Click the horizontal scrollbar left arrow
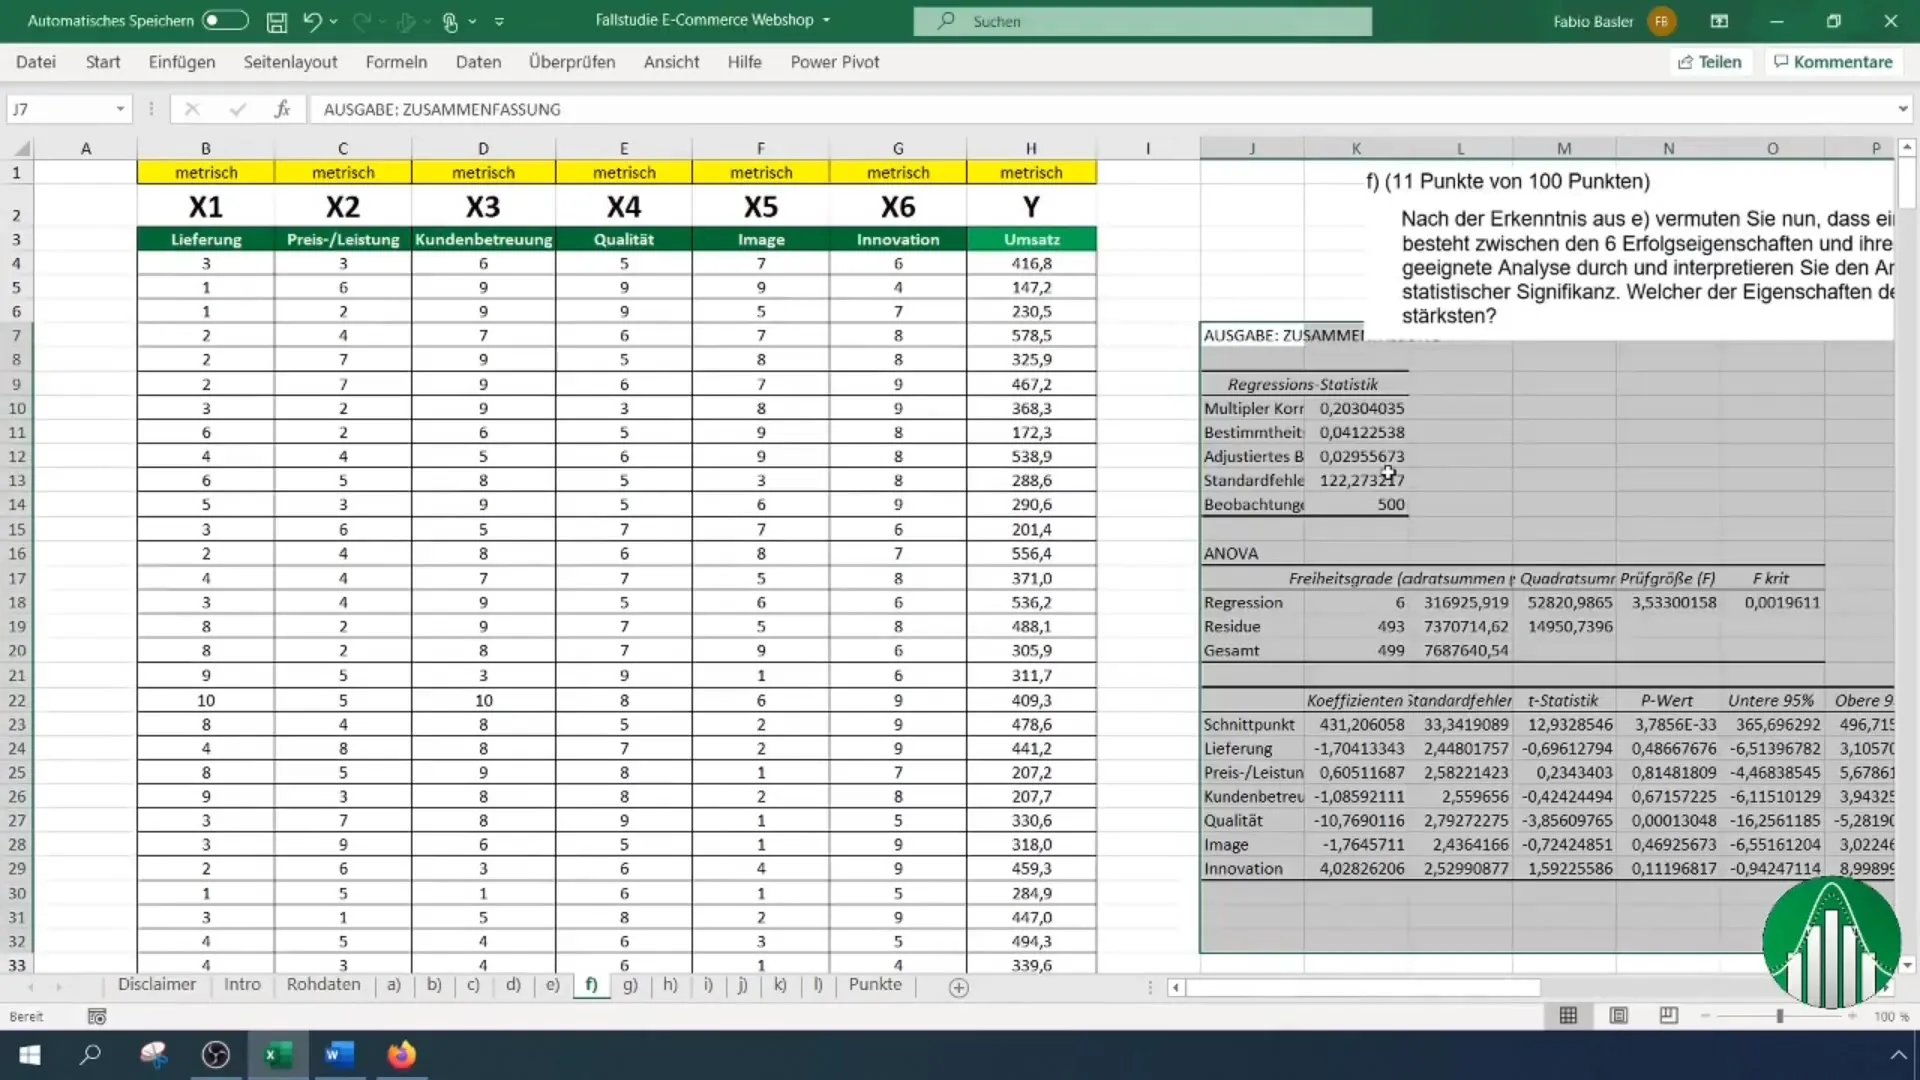1920x1080 pixels. (x=1176, y=988)
